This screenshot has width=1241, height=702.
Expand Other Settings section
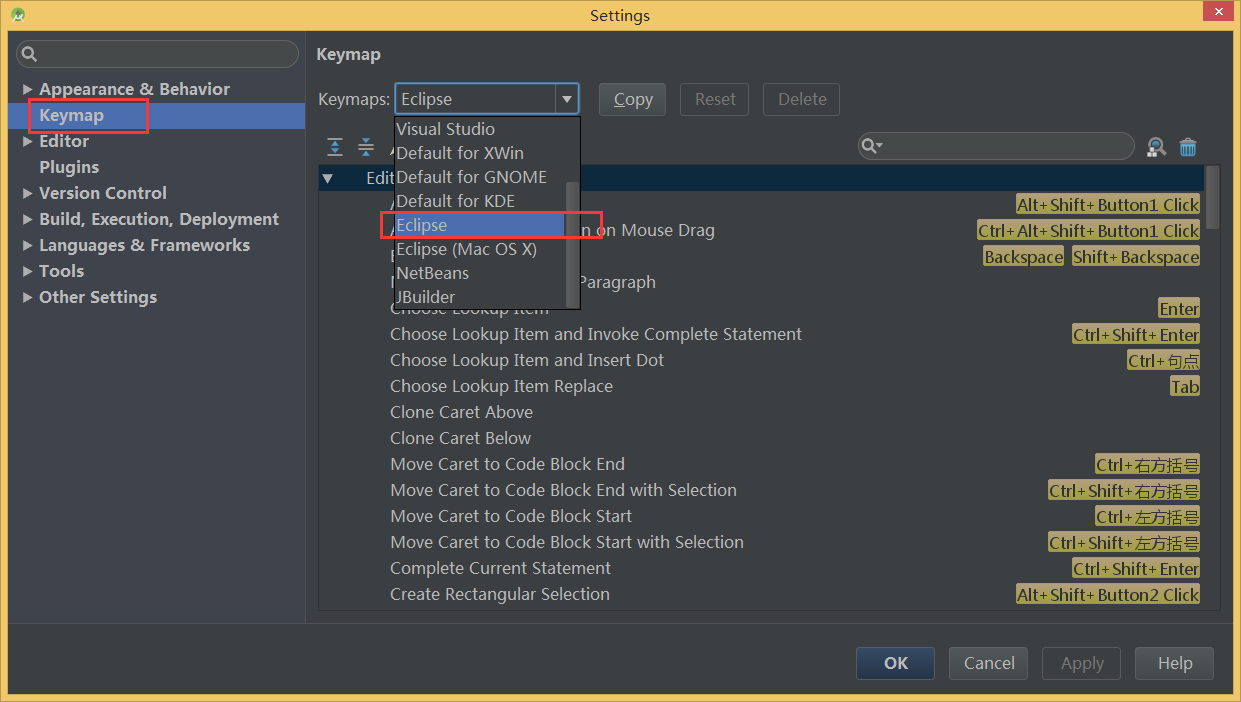pos(28,298)
